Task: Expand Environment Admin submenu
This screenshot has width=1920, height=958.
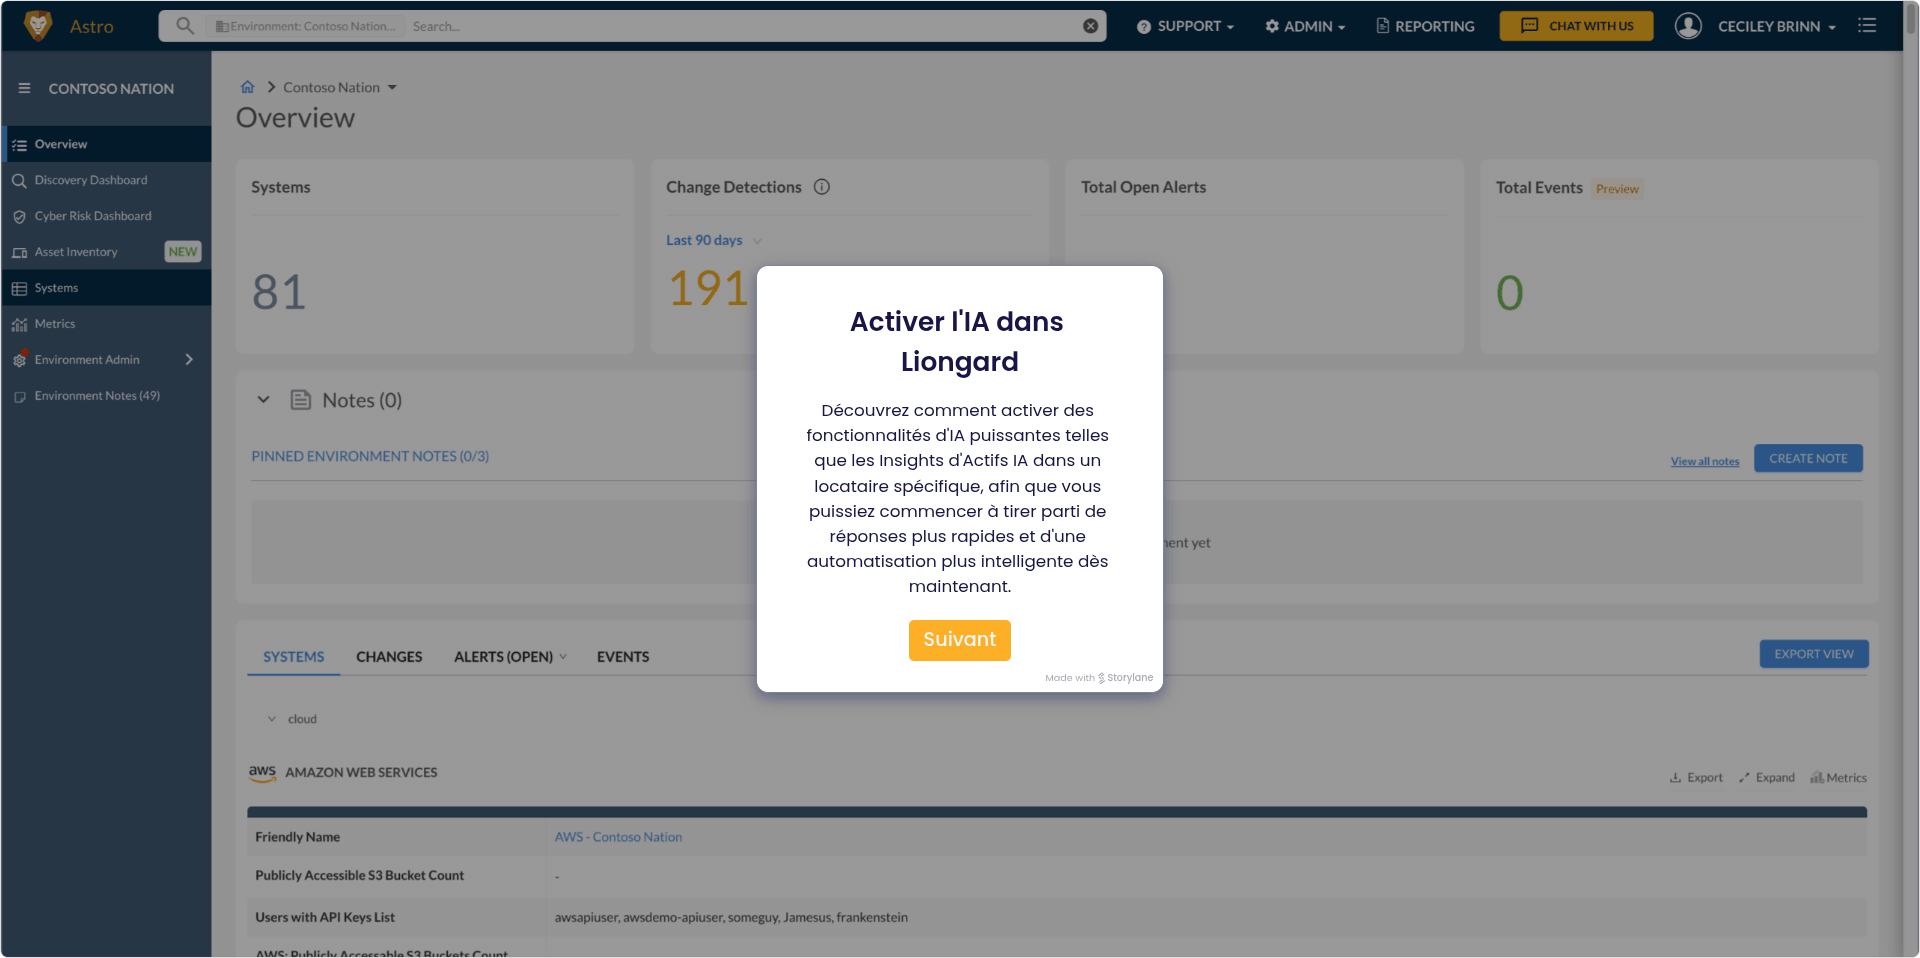Action: [189, 360]
